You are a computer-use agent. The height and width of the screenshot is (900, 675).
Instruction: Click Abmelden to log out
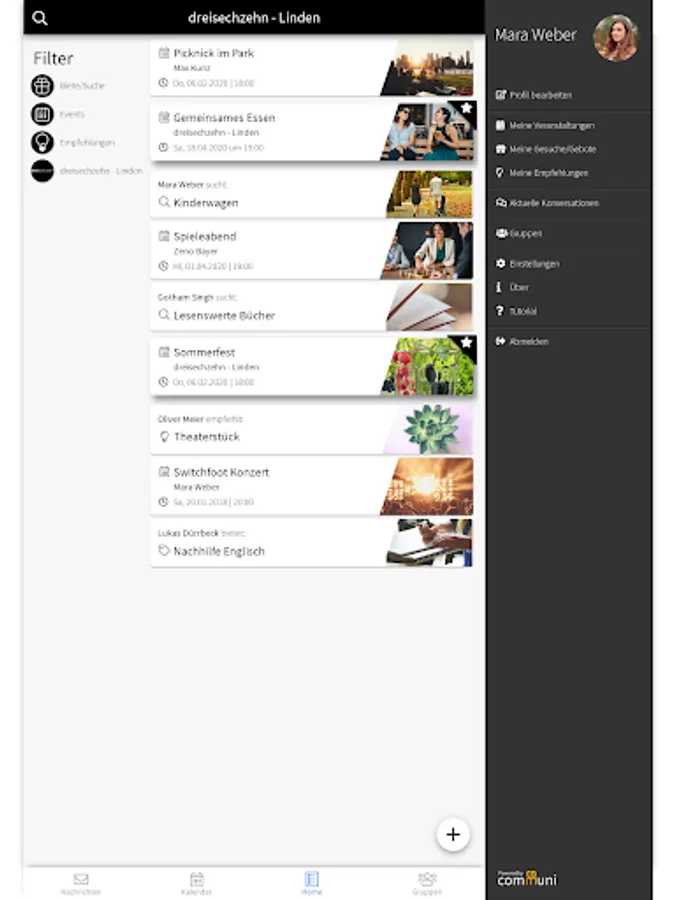coord(522,342)
